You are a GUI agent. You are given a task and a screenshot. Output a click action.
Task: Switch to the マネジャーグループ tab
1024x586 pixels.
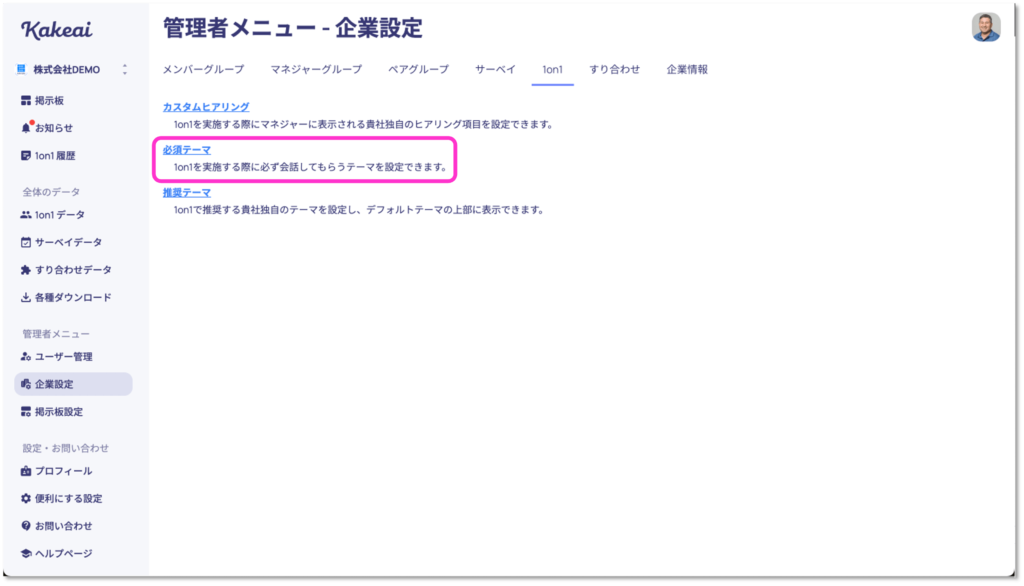pyautogui.click(x=316, y=69)
